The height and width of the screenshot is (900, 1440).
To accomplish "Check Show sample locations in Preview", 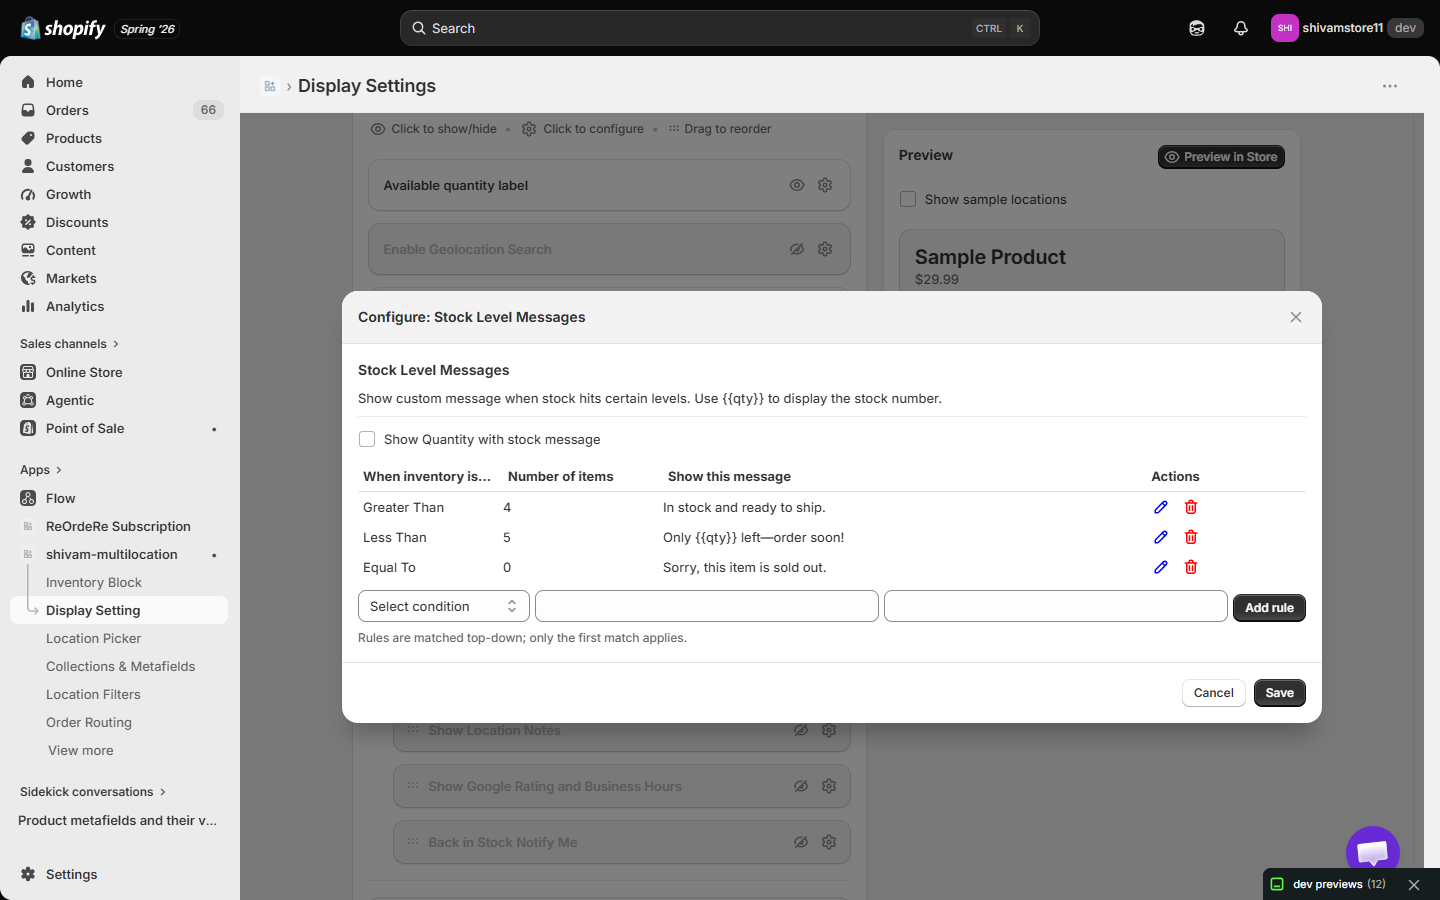I will 908,199.
